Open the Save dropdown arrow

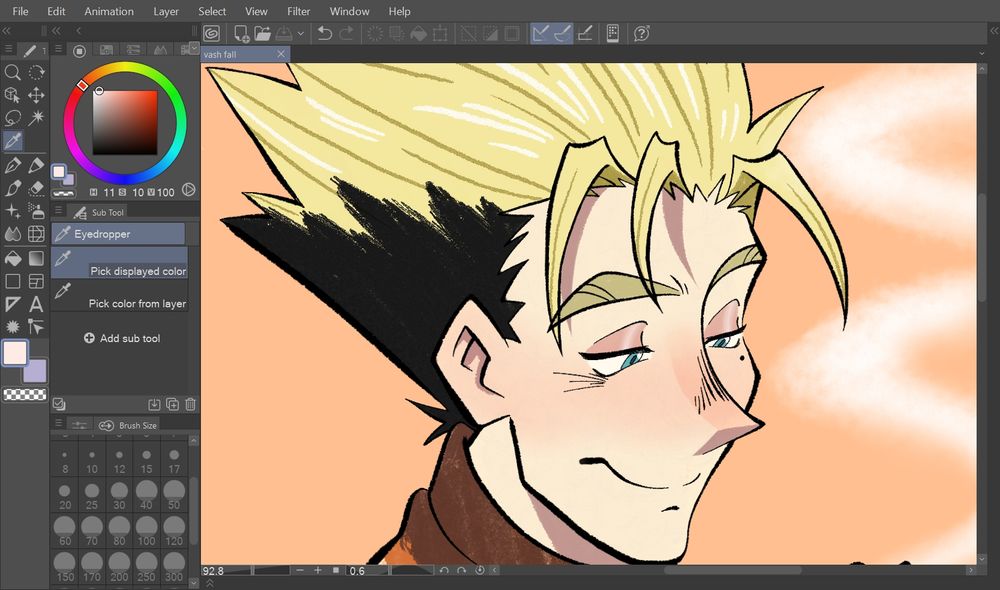tap(300, 34)
